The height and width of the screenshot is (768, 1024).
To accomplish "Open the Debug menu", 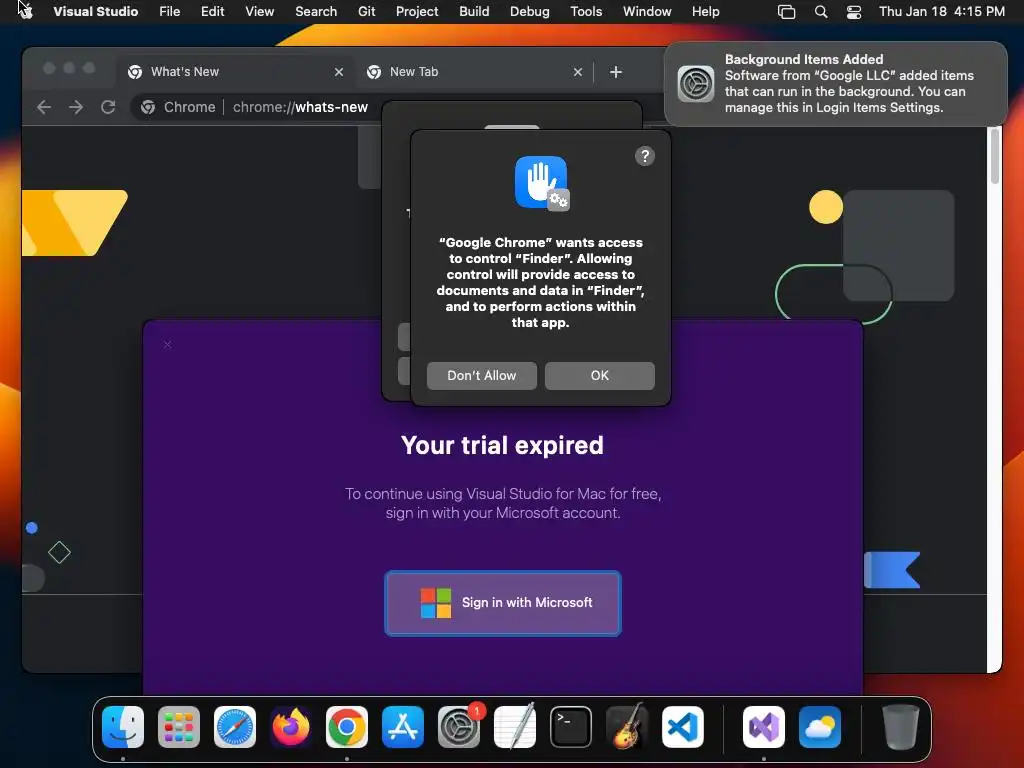I will click(x=530, y=12).
